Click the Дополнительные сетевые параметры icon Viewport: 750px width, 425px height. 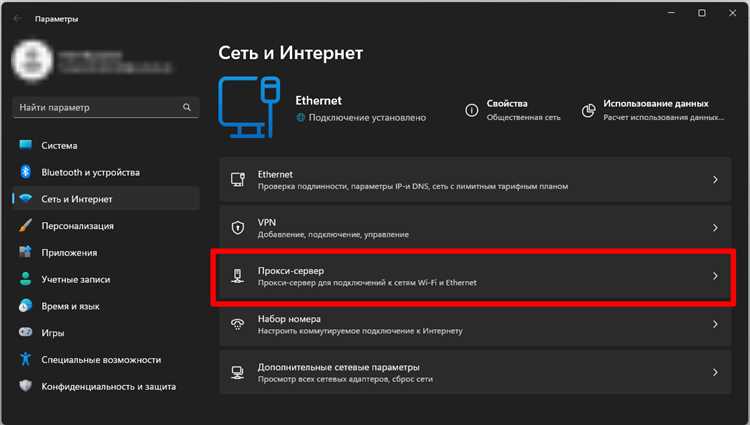[x=238, y=372]
